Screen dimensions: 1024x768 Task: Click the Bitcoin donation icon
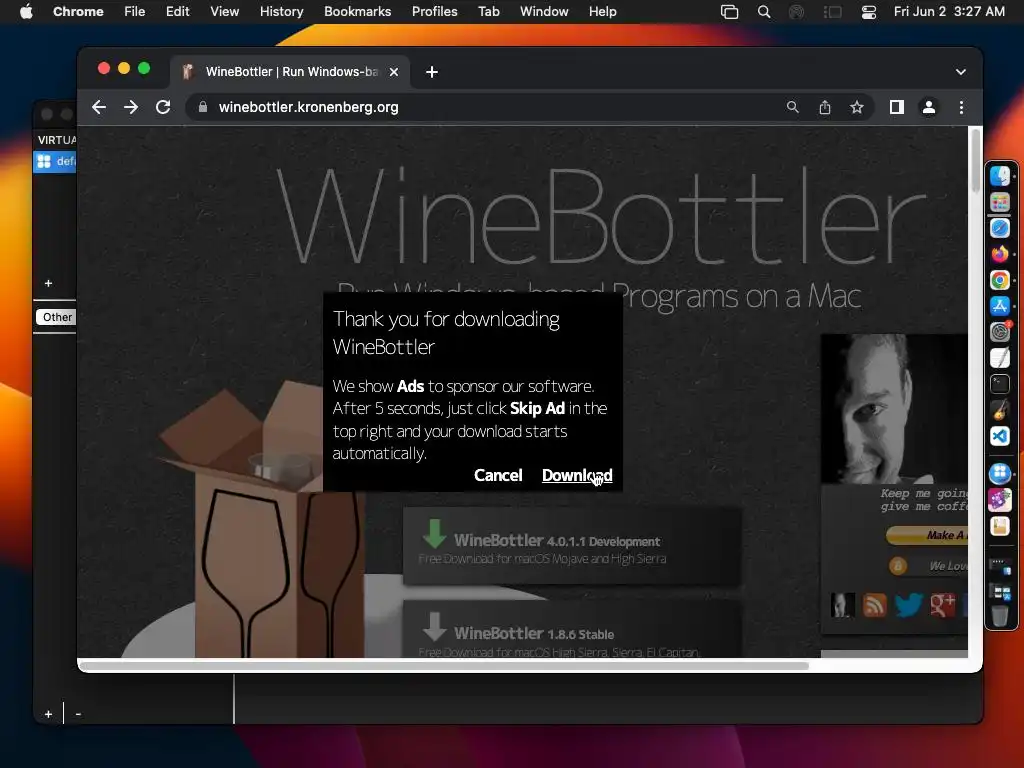(898, 566)
